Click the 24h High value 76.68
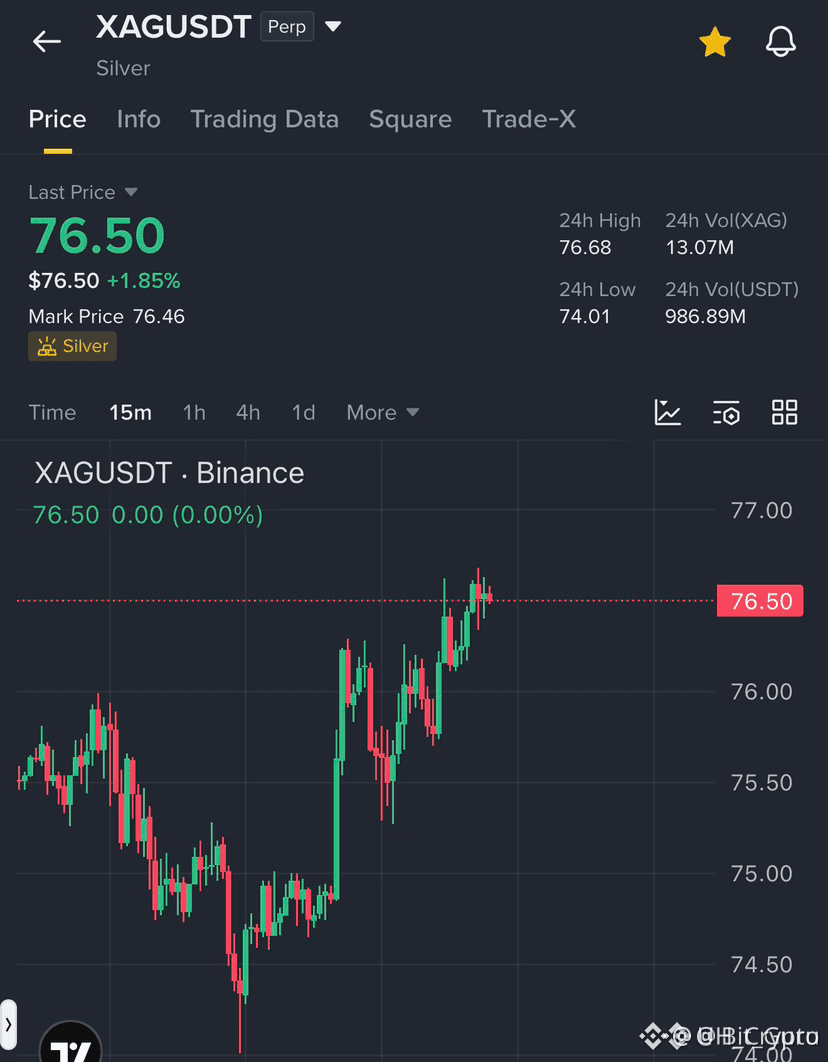 click(585, 248)
